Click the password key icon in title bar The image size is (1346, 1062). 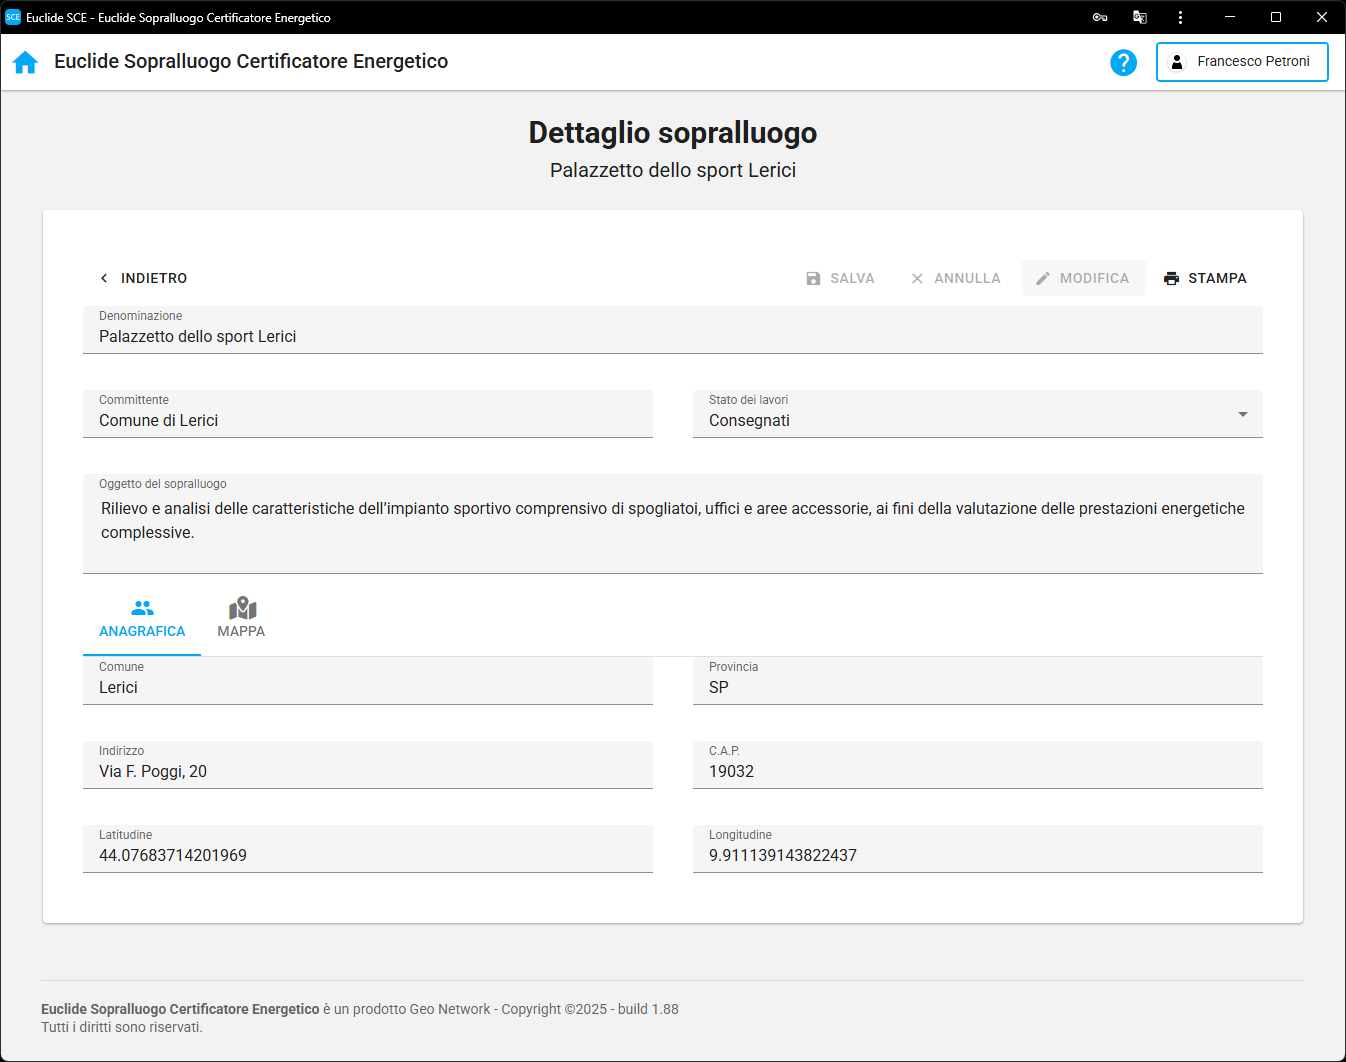1099,17
